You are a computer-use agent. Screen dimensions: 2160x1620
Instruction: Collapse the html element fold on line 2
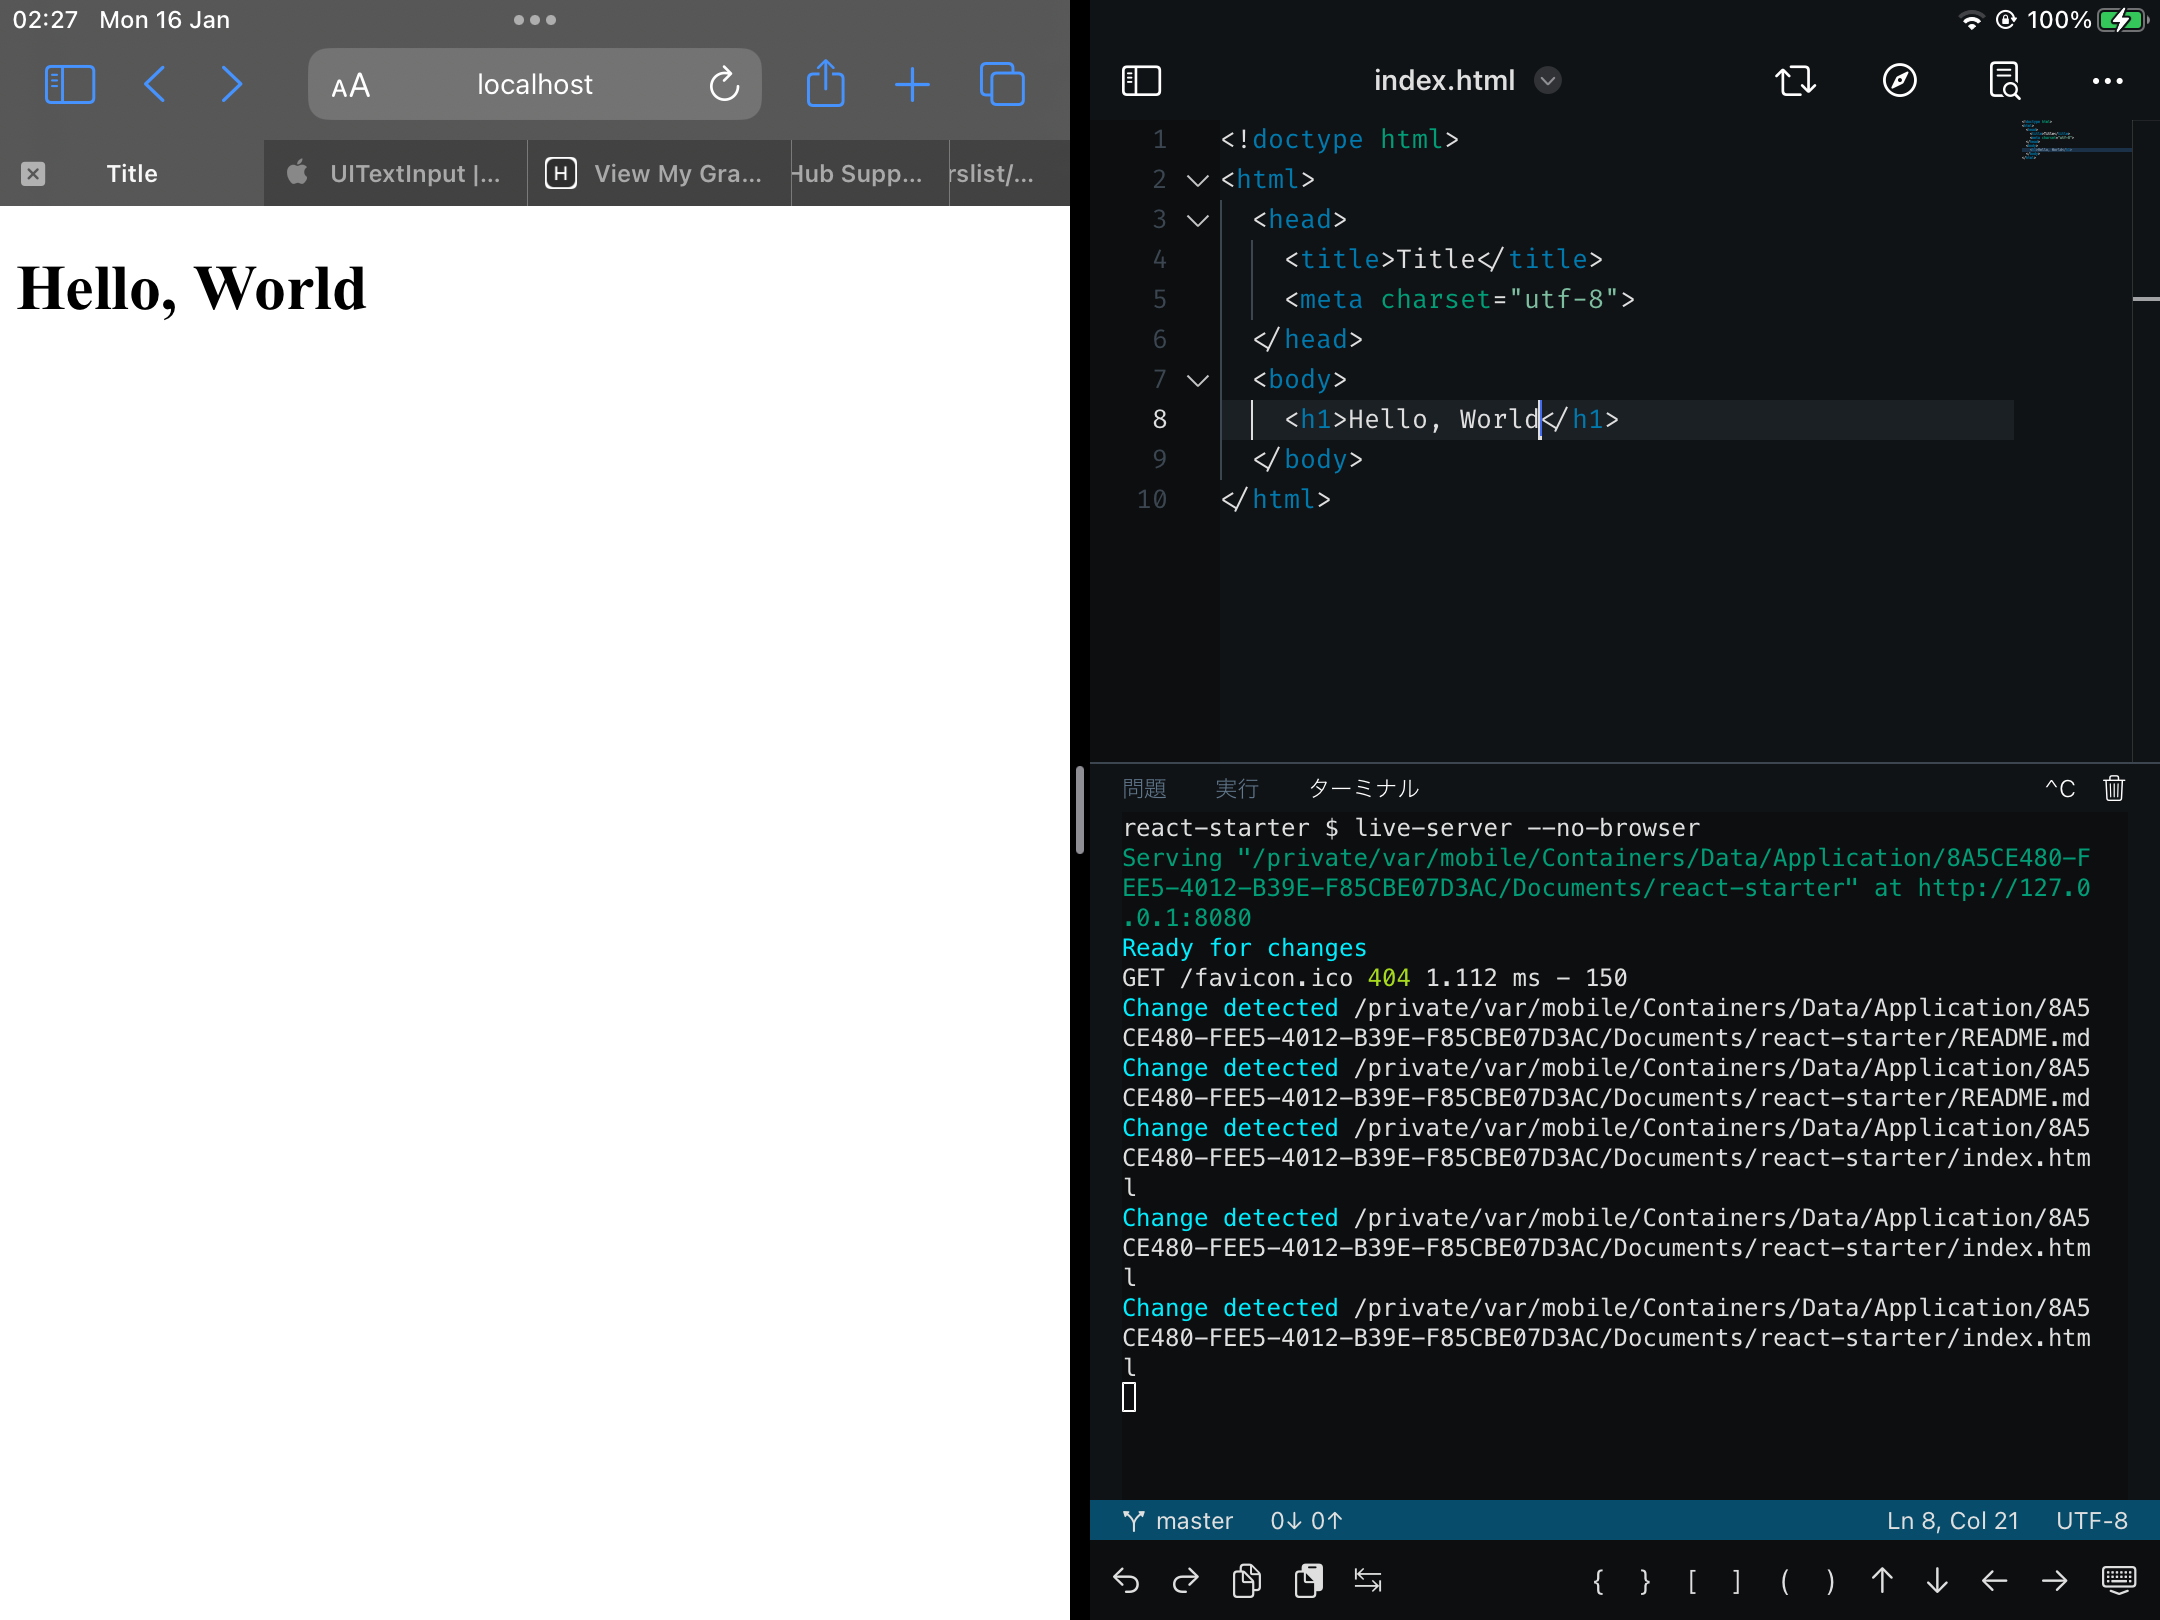pyautogui.click(x=1196, y=180)
